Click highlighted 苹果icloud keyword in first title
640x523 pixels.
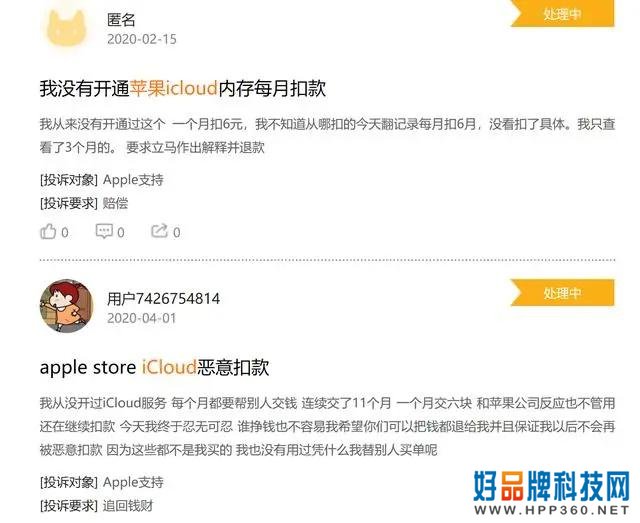point(173,88)
